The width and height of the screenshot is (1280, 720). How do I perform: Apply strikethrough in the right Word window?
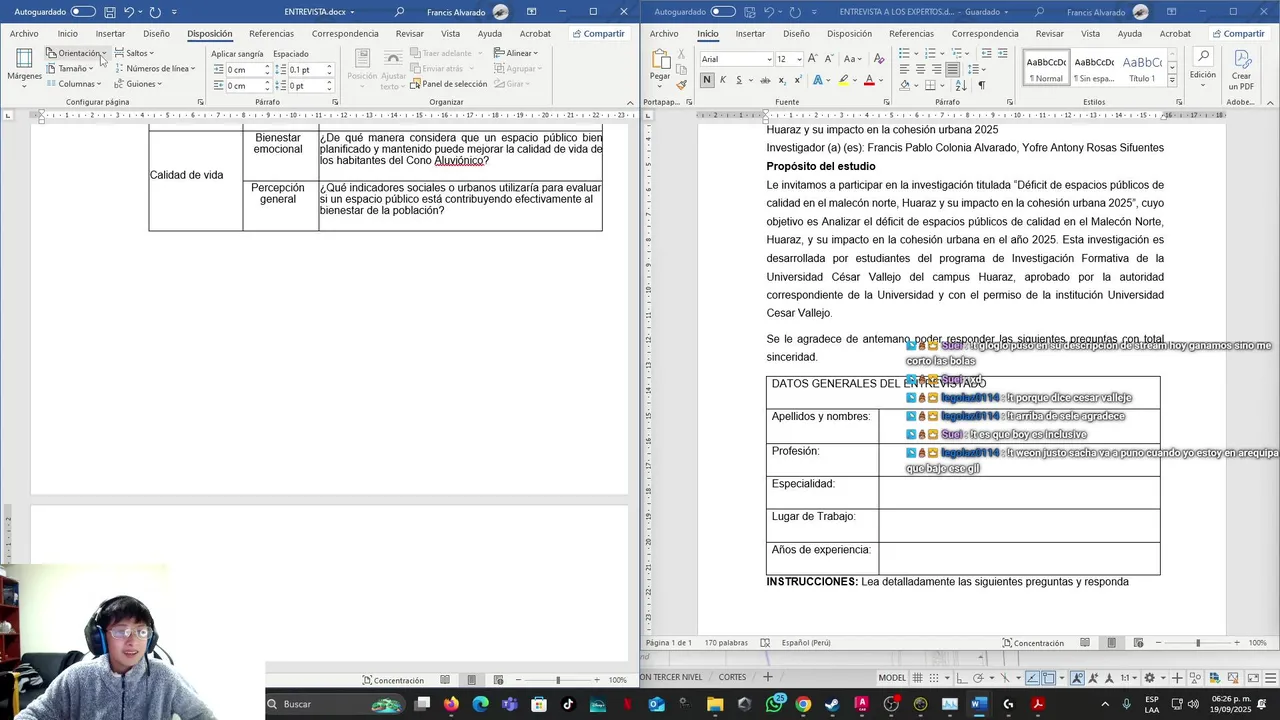(765, 80)
